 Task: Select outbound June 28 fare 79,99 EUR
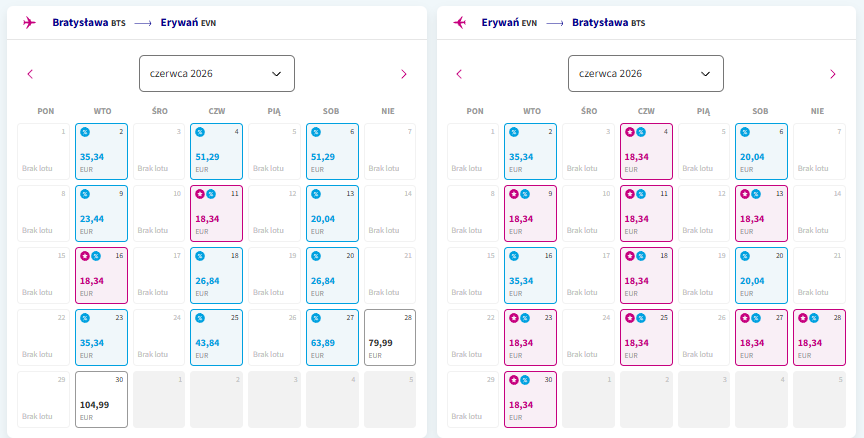tap(390, 338)
